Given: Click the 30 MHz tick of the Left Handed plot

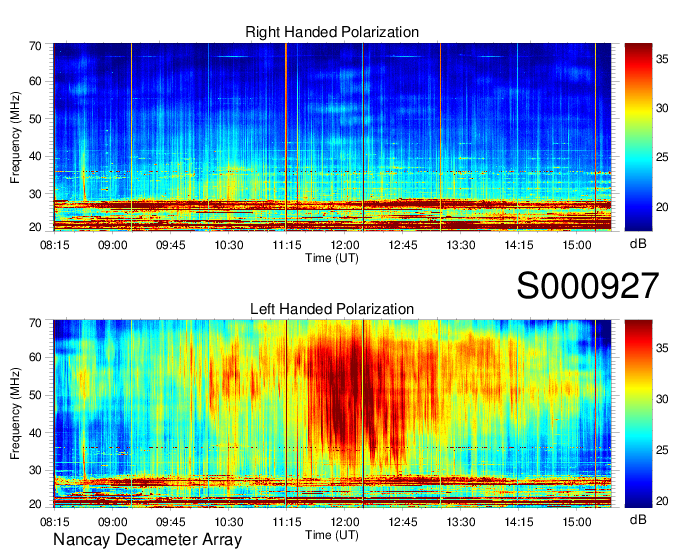Looking at the screenshot, I should (35, 470).
